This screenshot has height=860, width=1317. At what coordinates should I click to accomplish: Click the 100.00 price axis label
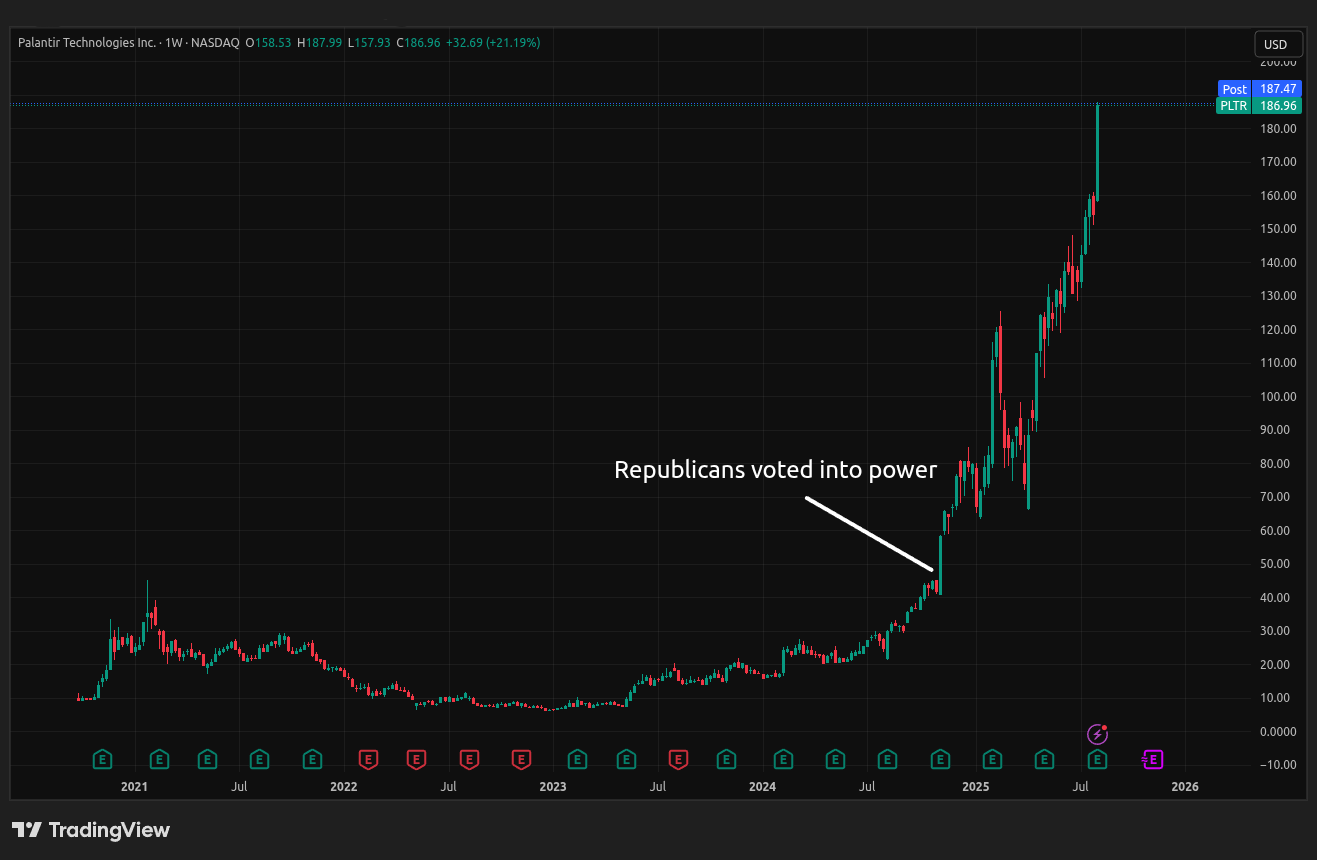tap(1280, 396)
